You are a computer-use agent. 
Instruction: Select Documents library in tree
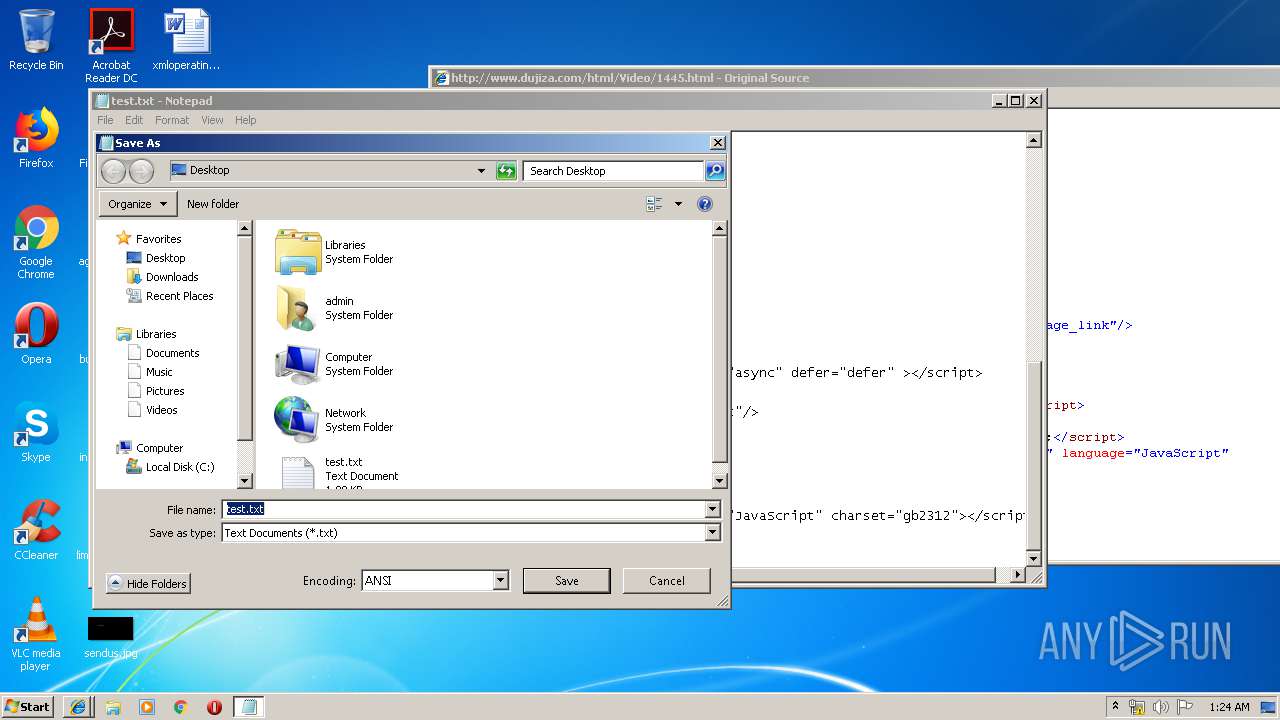coord(164,353)
